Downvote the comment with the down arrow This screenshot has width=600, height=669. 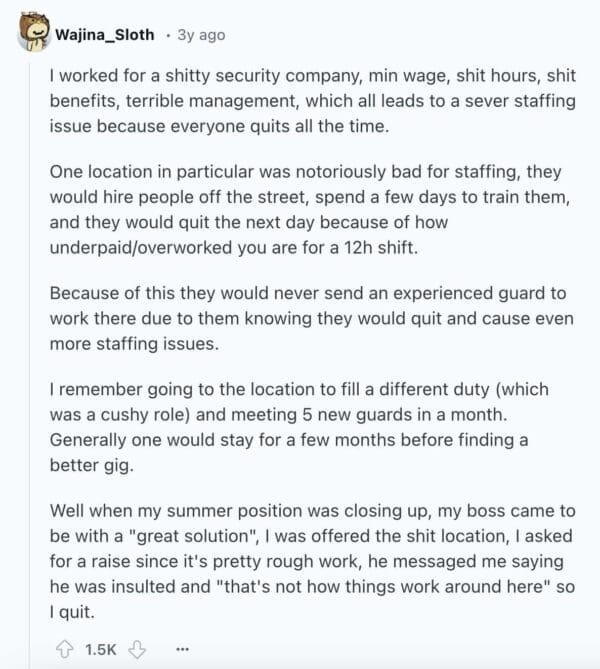point(138,649)
